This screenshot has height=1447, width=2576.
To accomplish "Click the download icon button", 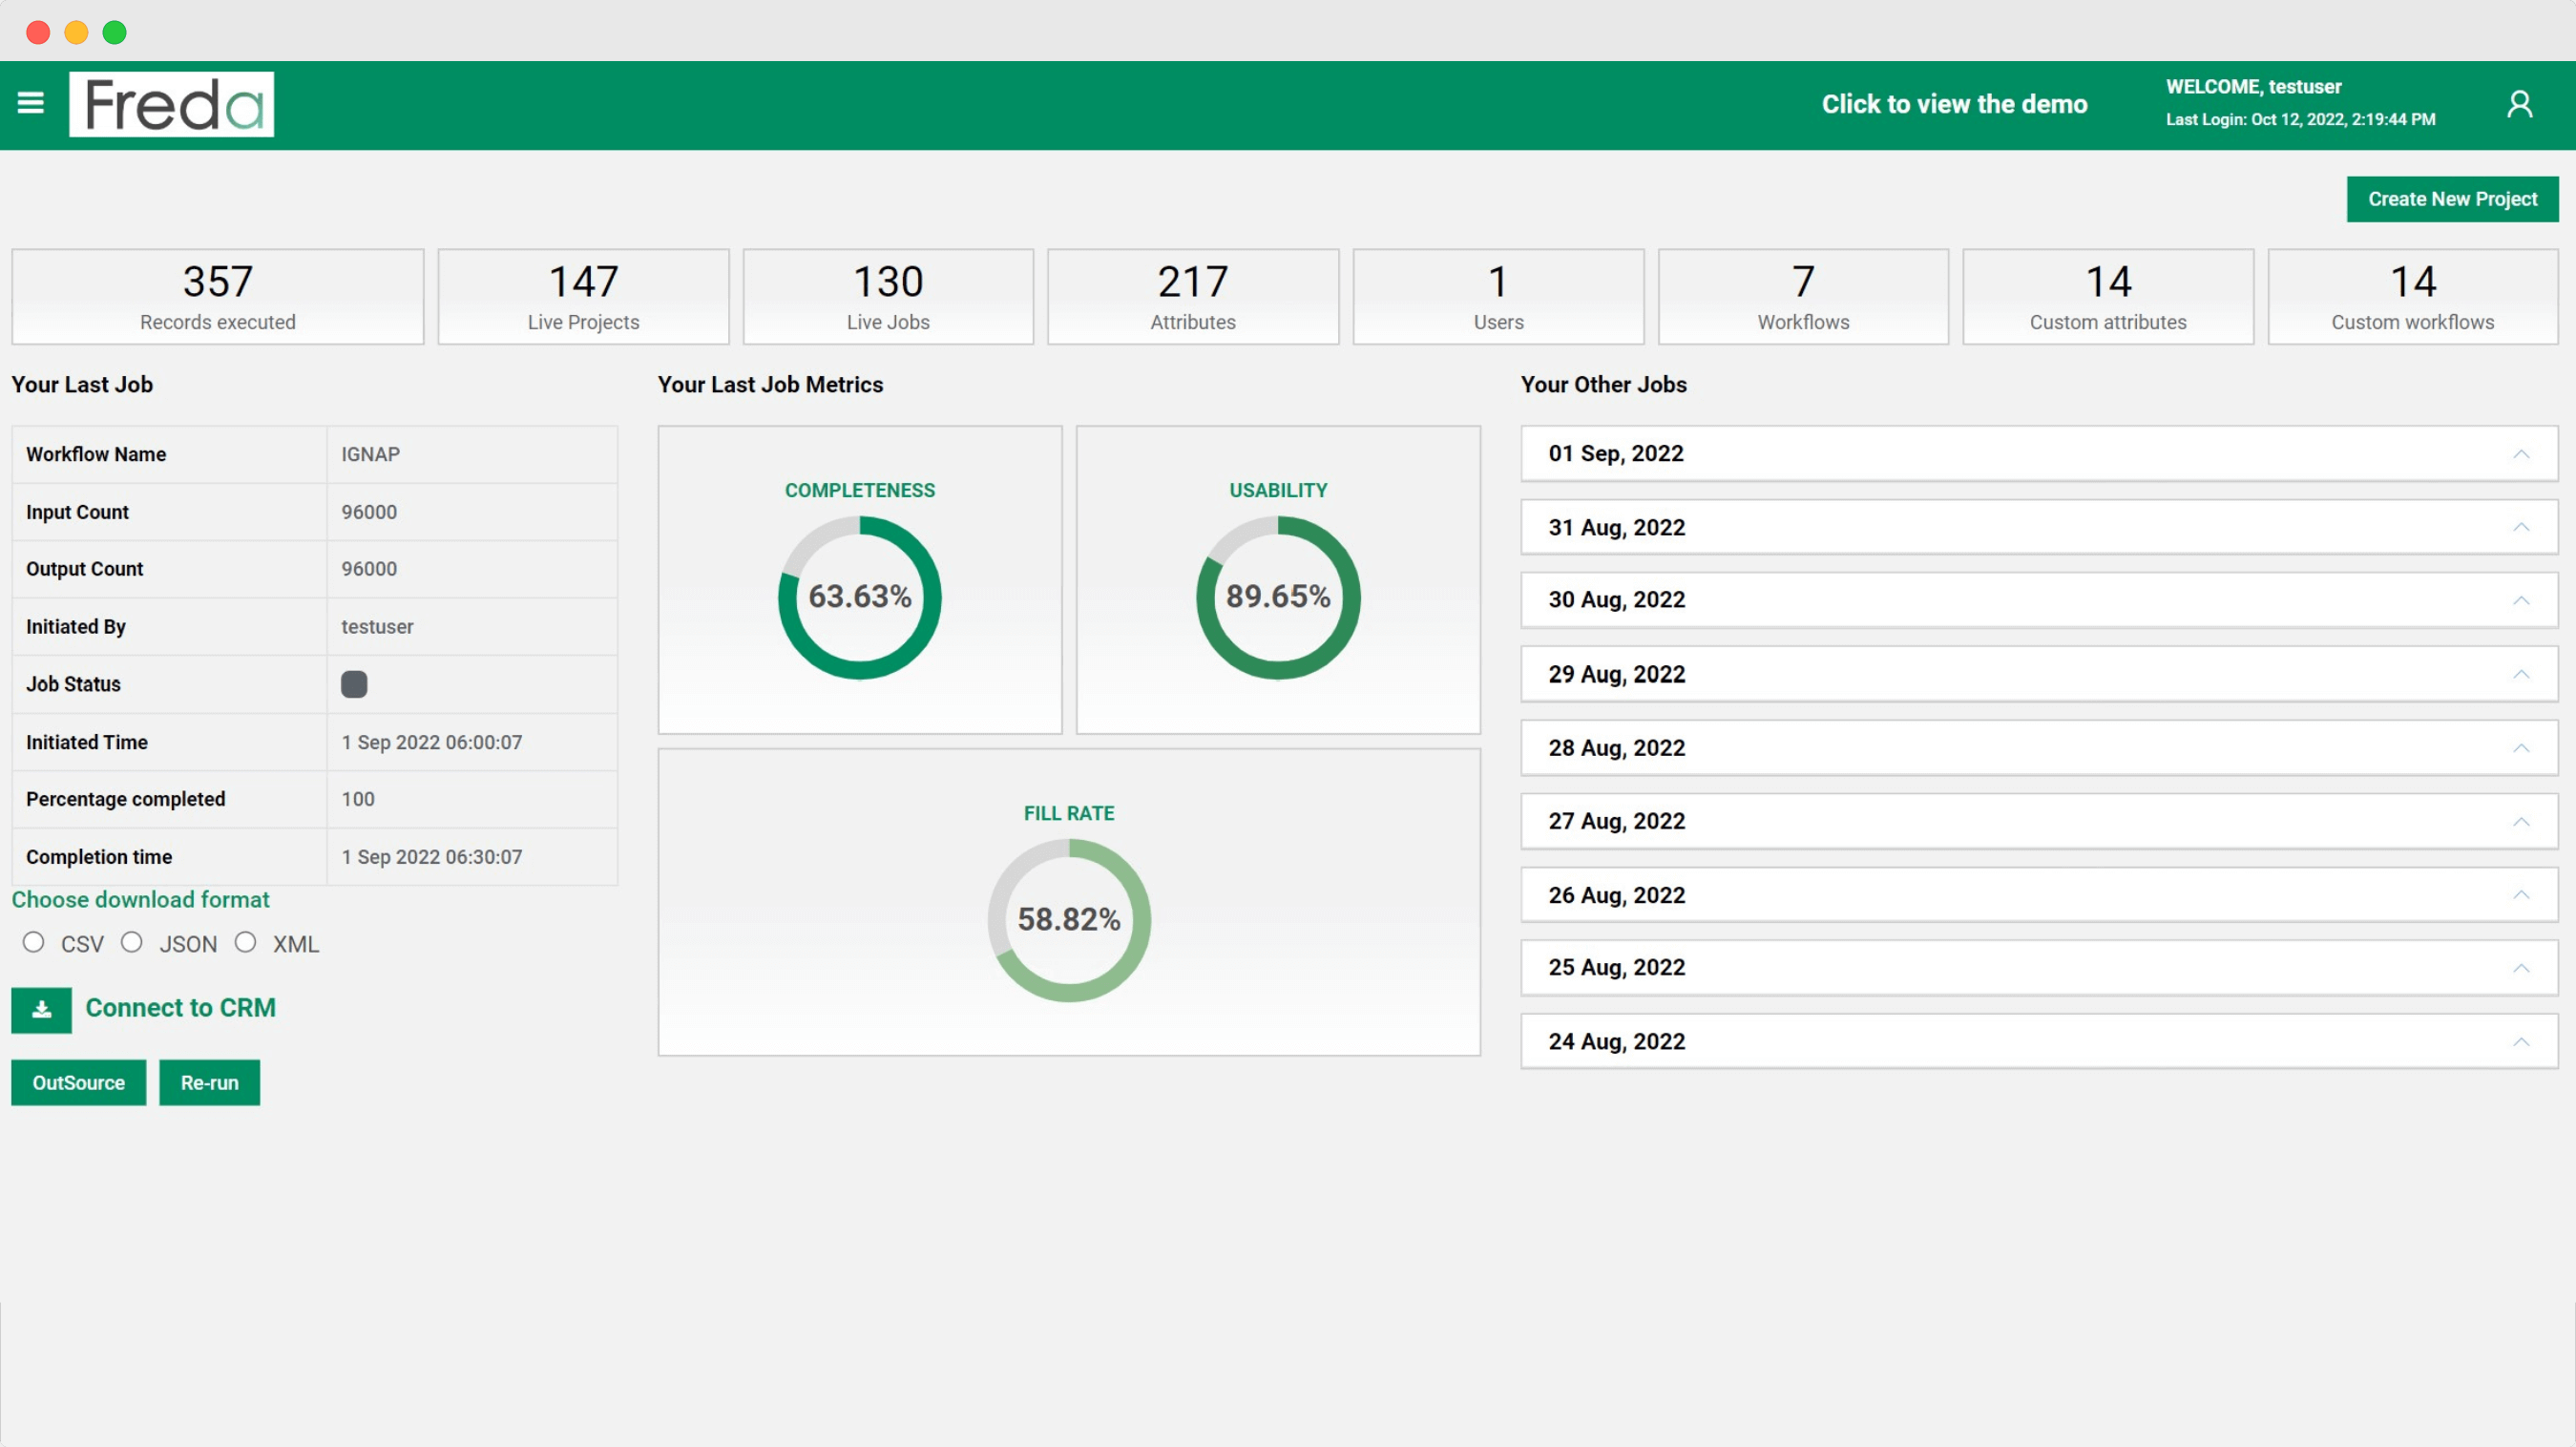I will (41, 1010).
